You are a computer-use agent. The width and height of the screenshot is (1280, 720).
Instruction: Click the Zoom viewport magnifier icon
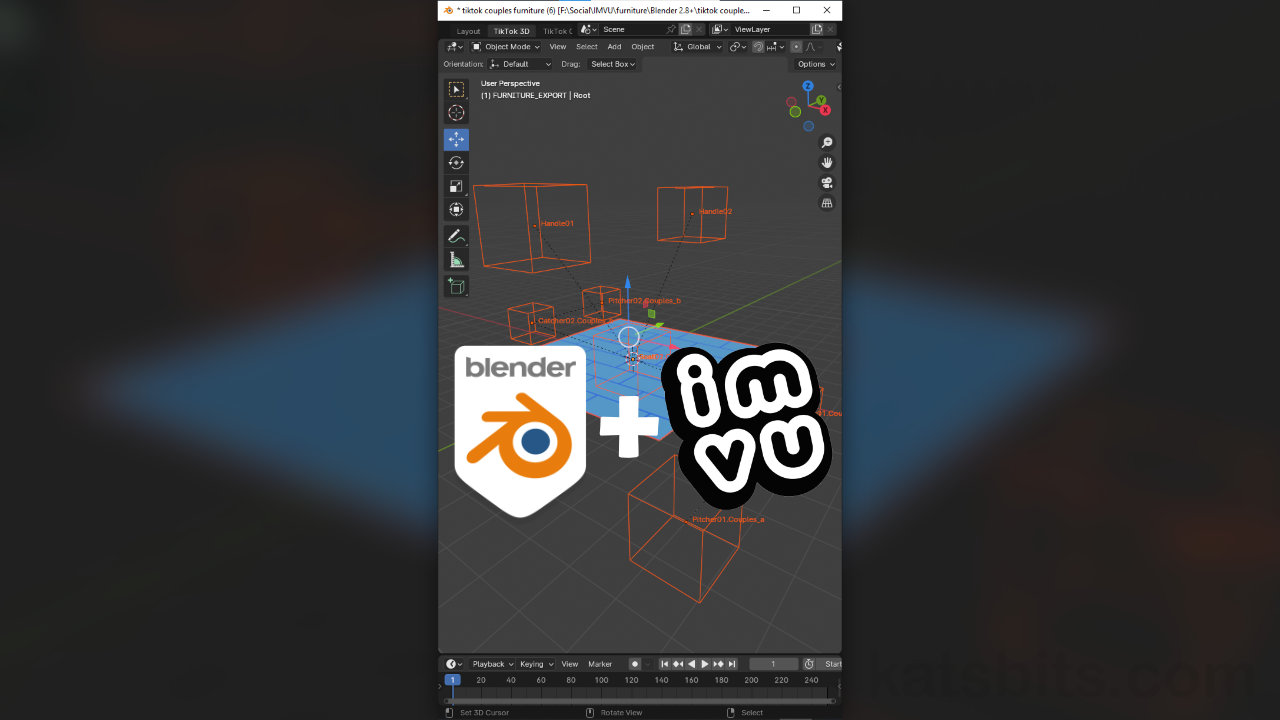pos(827,143)
